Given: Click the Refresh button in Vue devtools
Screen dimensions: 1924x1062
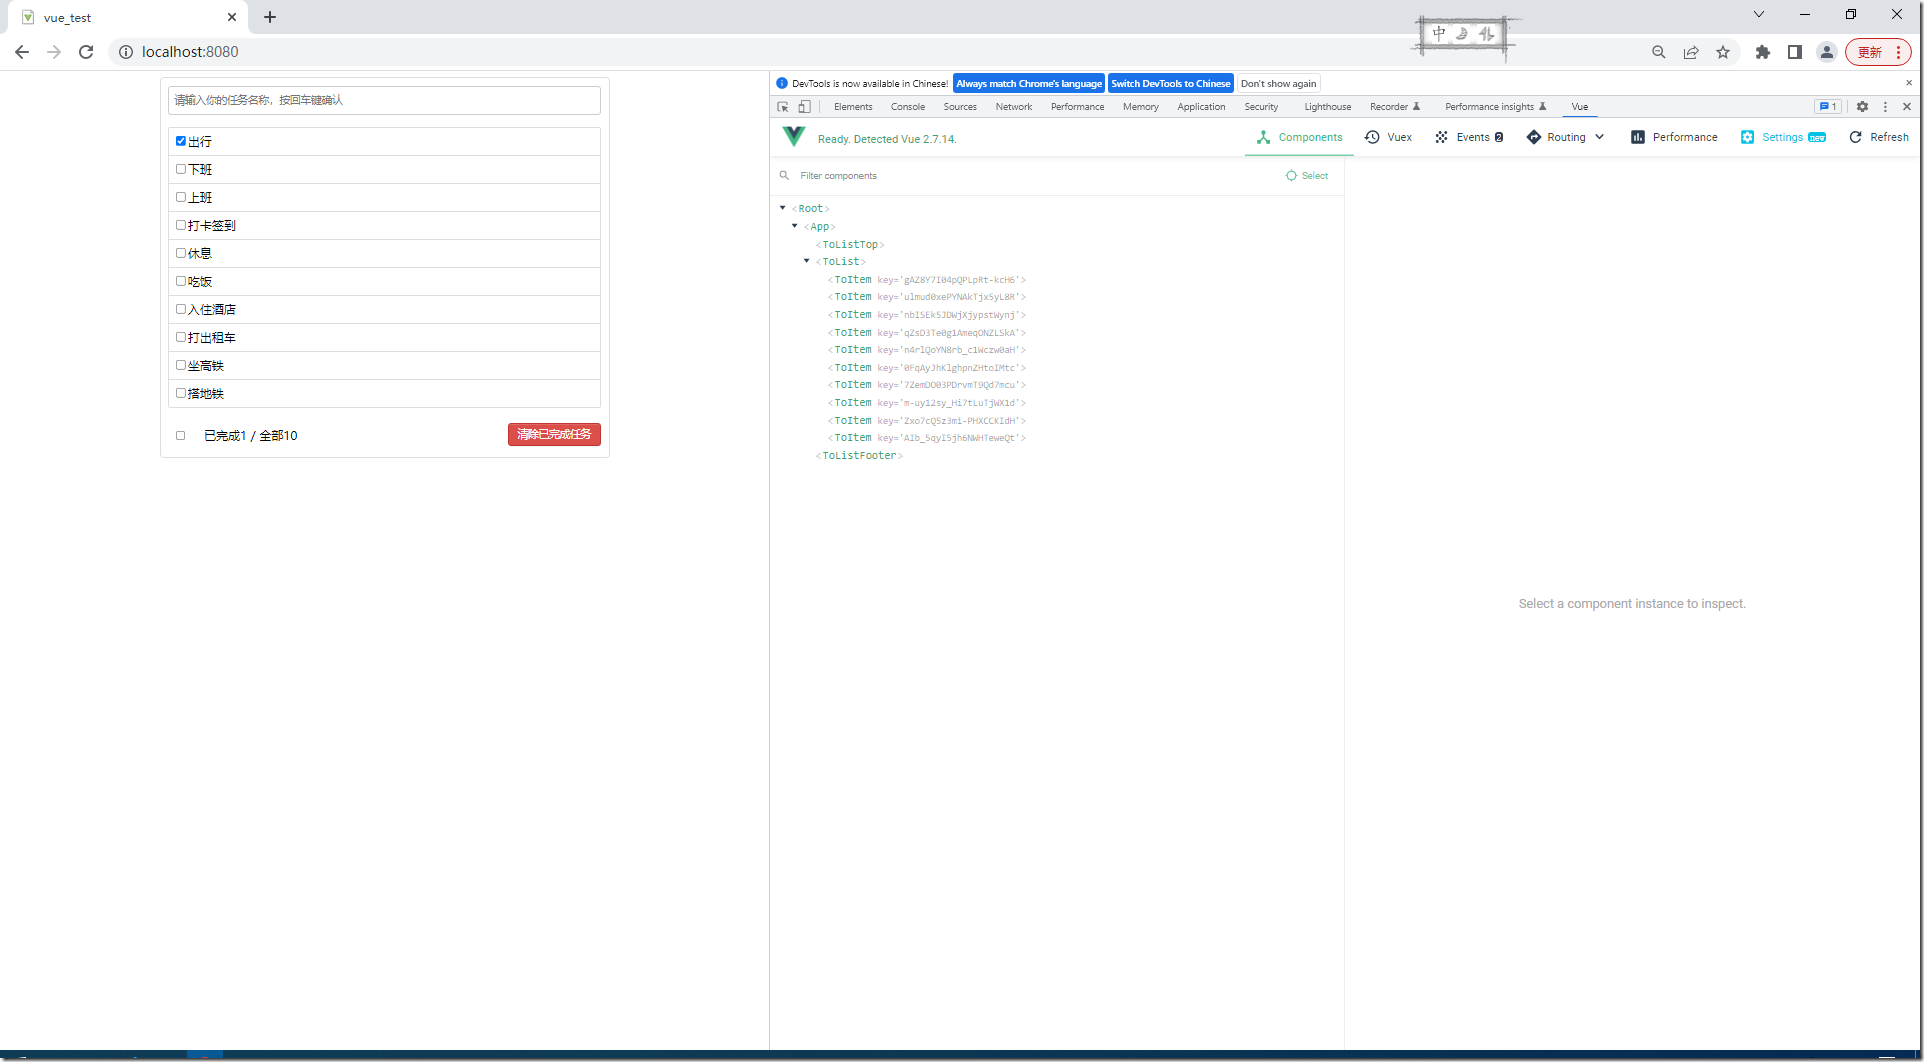Looking at the screenshot, I should tap(1879, 137).
